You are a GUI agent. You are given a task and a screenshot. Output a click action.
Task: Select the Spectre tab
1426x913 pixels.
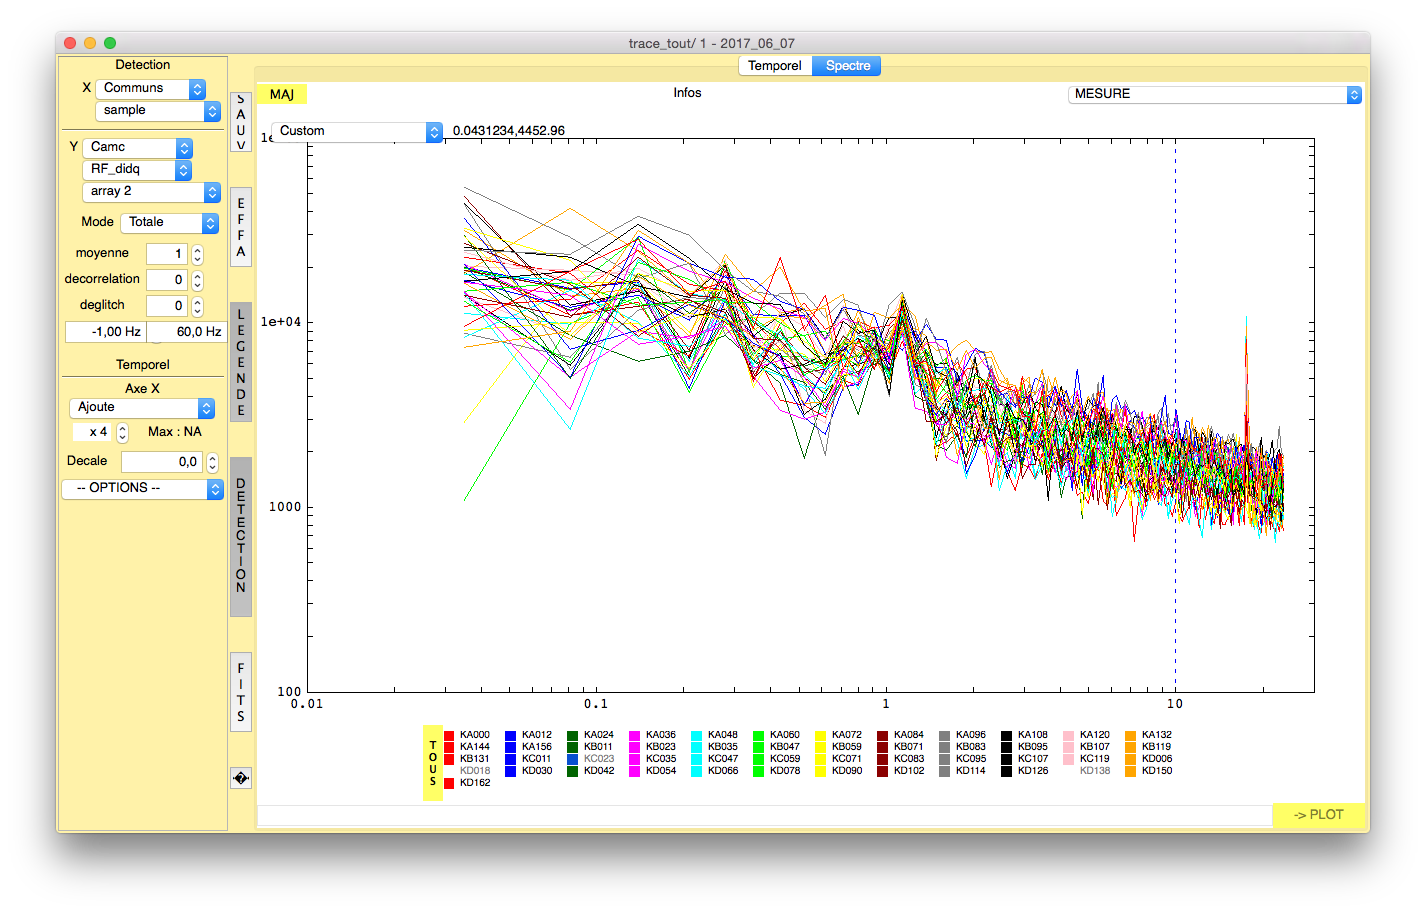point(847,66)
